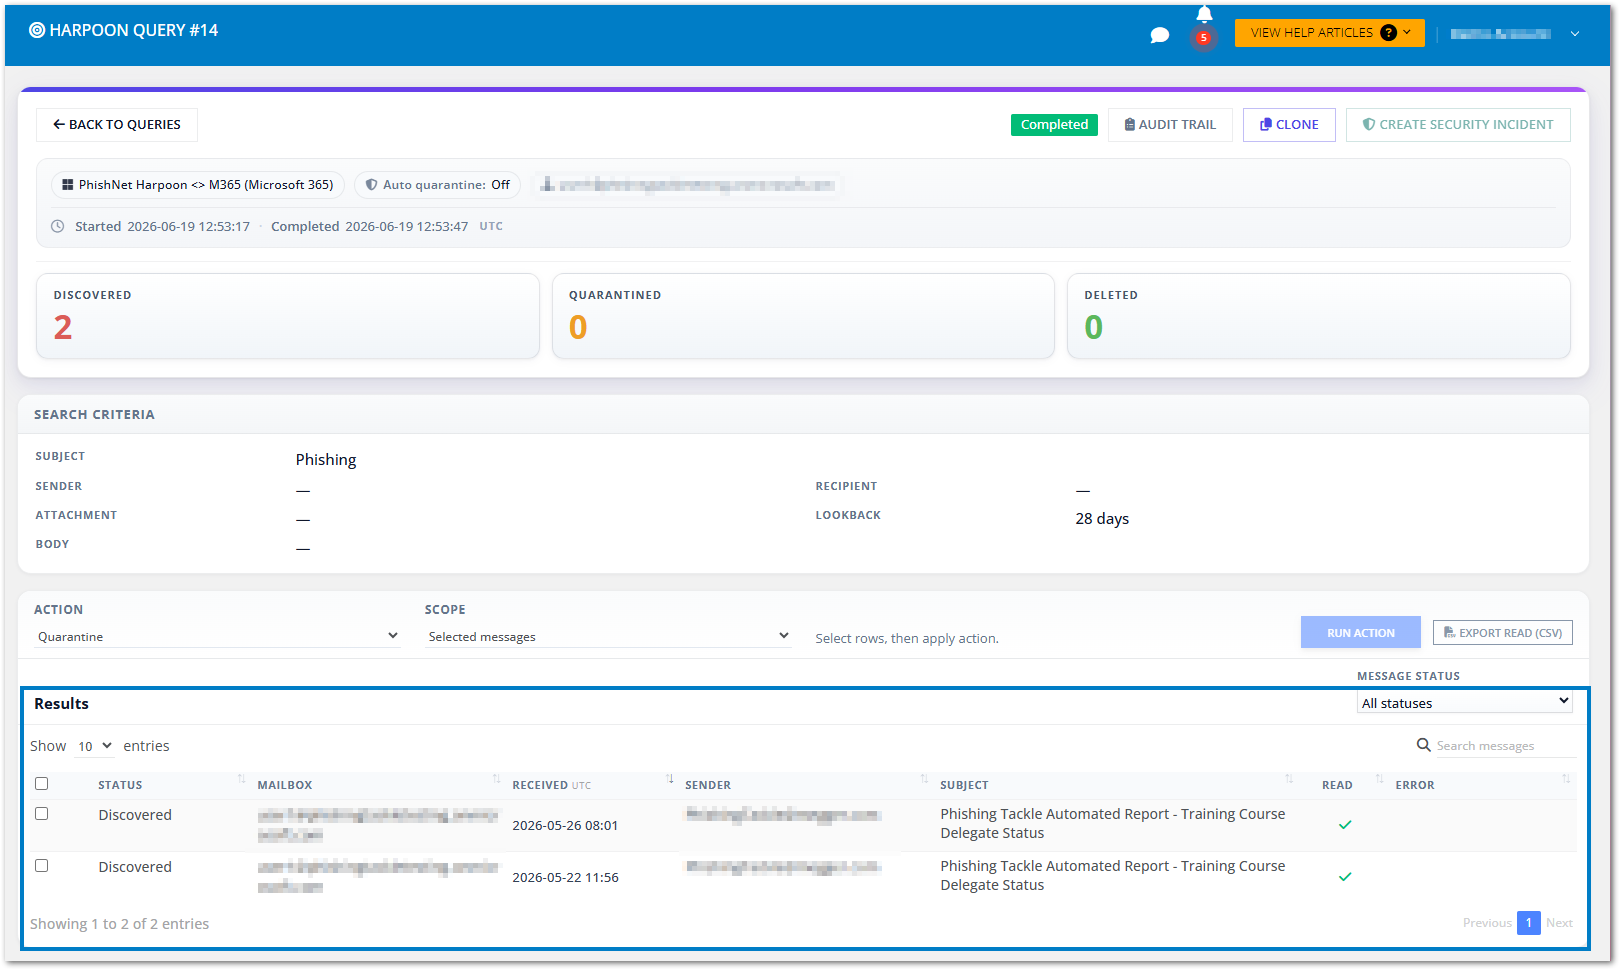Click the PhishNet Harpoon M365 connection chip
This screenshot has height=970, width=1620.
click(x=198, y=185)
